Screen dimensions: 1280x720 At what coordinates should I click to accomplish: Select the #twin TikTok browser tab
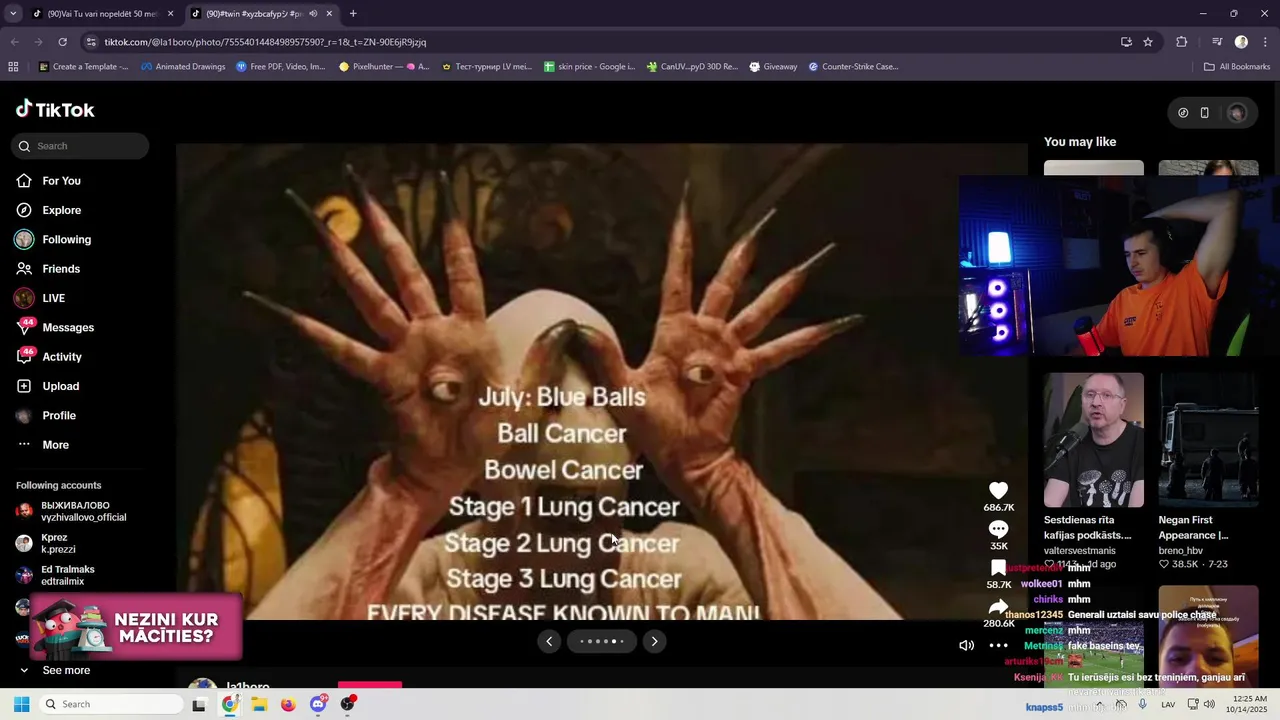pos(253,14)
